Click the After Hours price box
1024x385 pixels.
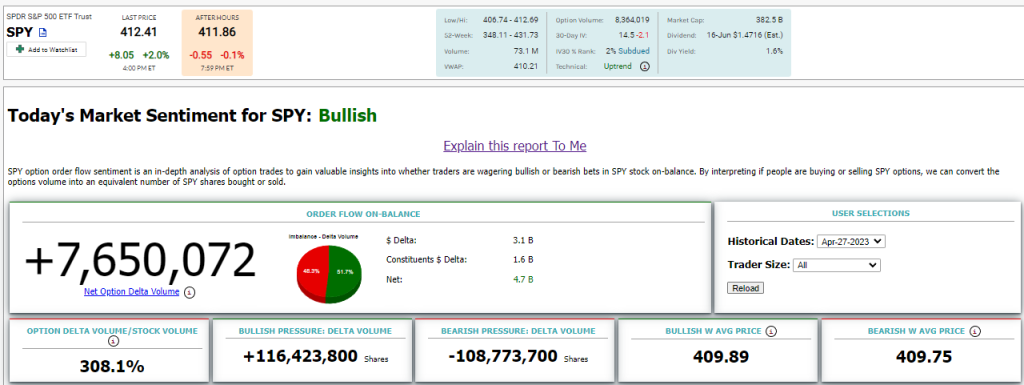pyautogui.click(x=217, y=42)
